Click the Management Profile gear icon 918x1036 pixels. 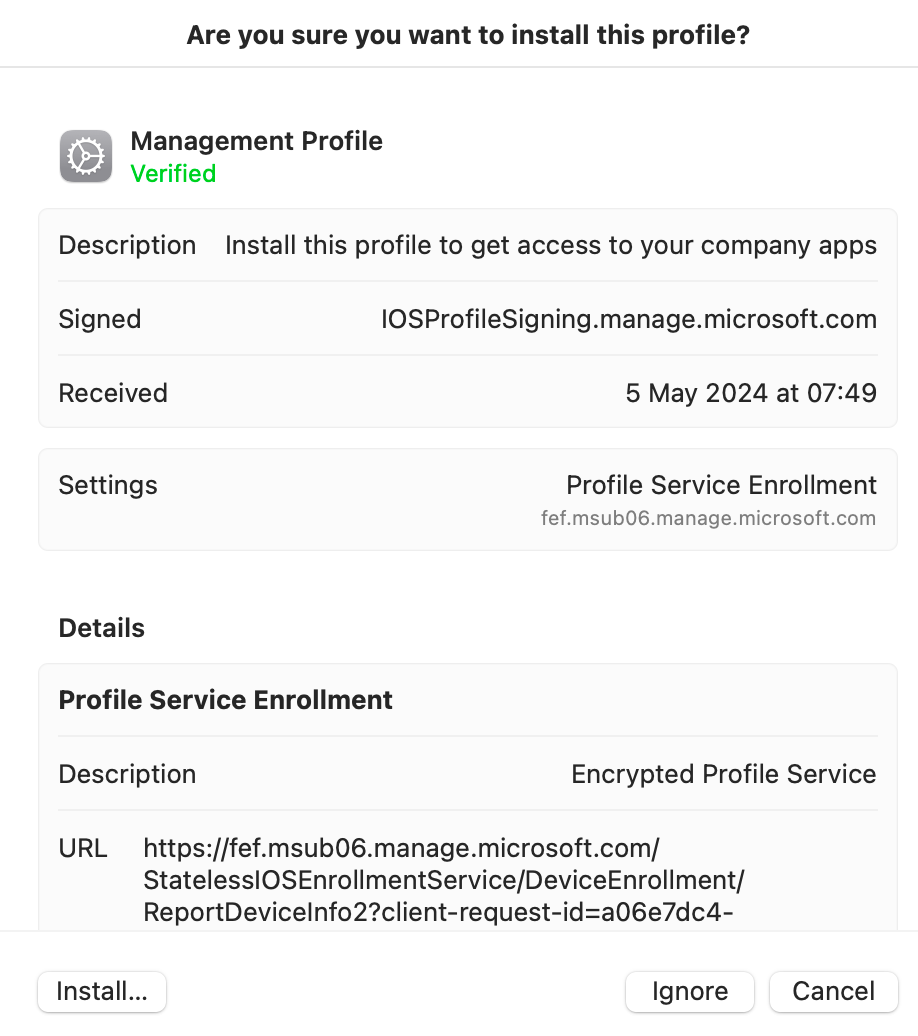(86, 157)
